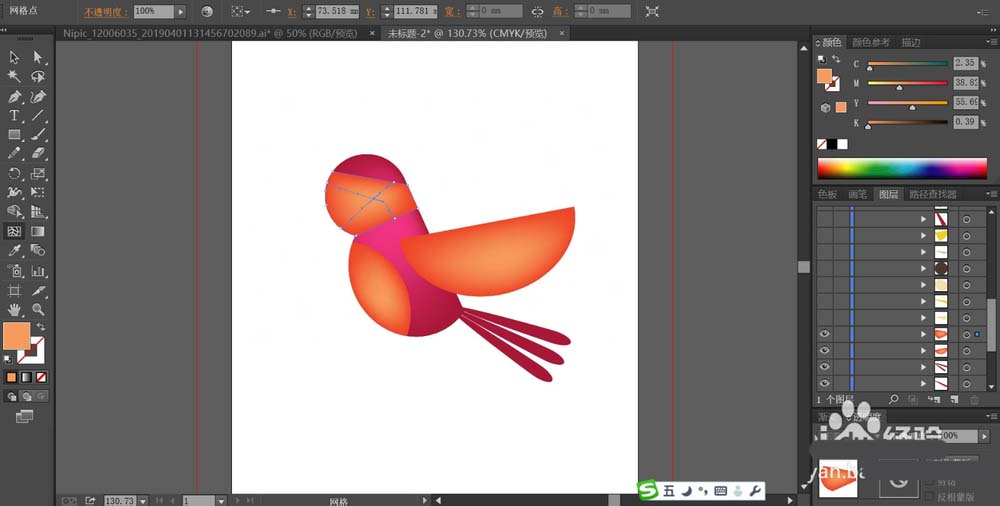Switch to the 未标题-2 document tab
Screen dimensions: 1000x506
467,33
